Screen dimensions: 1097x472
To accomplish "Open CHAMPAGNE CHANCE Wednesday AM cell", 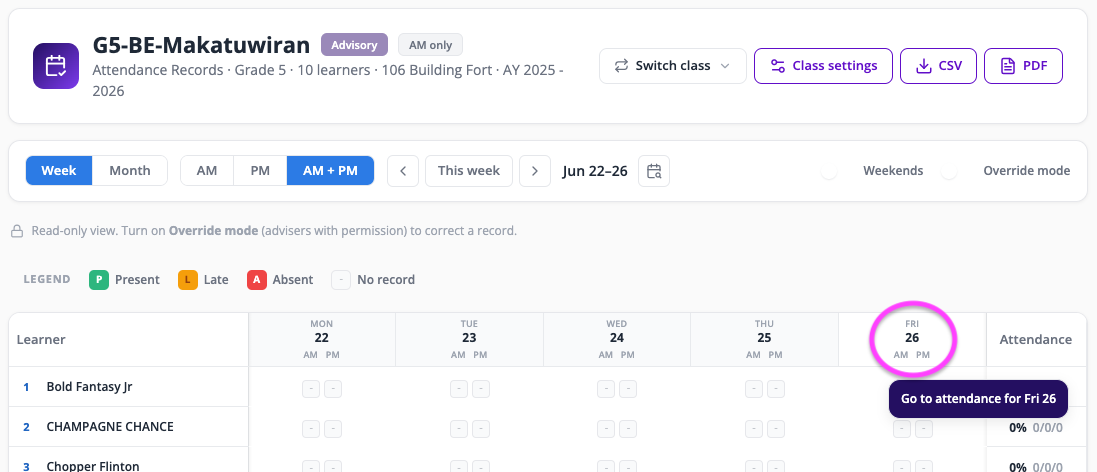I will coord(607,429).
